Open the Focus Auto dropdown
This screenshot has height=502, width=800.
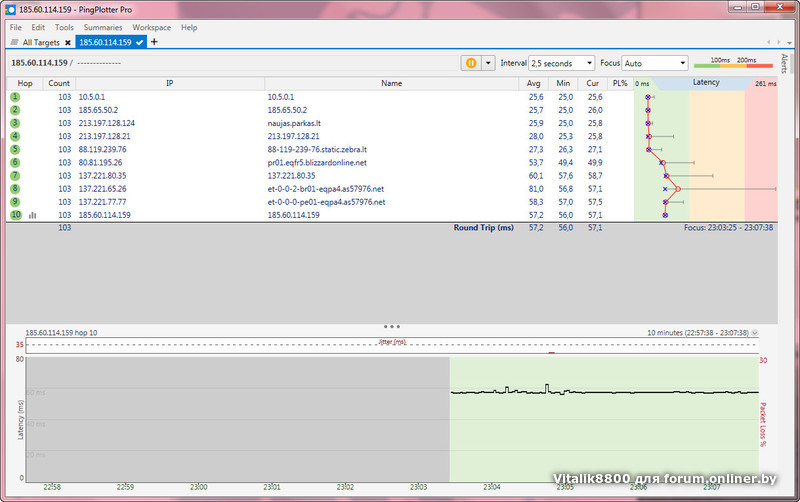(x=654, y=63)
